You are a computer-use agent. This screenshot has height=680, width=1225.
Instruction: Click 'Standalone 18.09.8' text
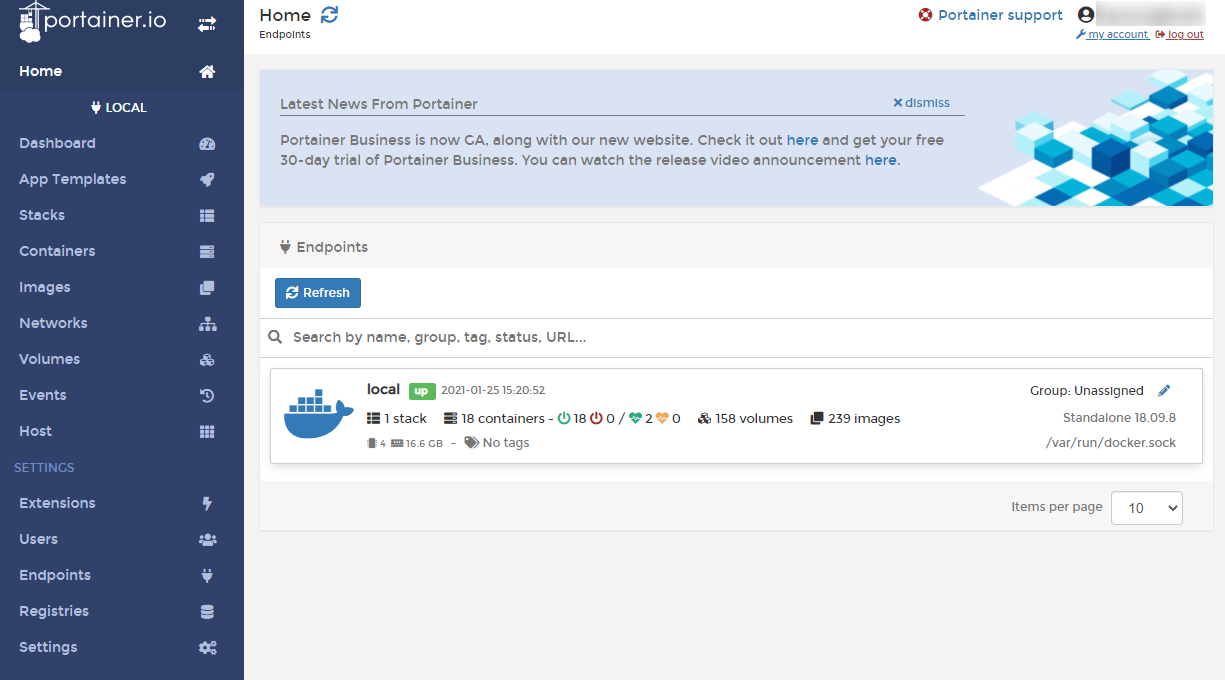point(1119,418)
